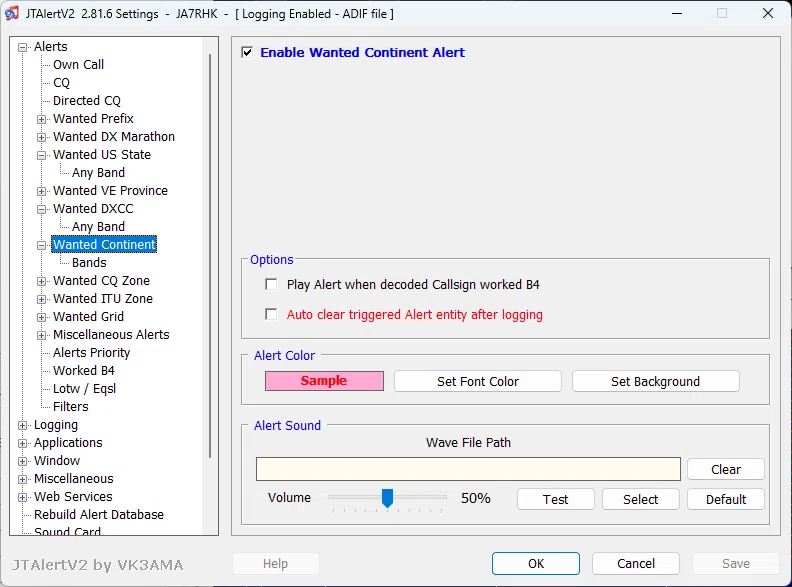Expand the Window tree node
This screenshot has height=587, width=792.
pos(22,461)
